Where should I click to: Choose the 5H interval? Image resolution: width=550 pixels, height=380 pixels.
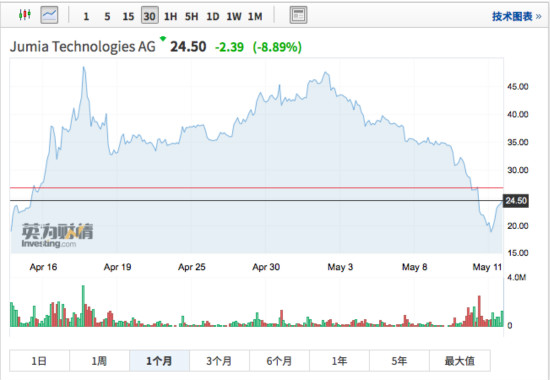(x=192, y=16)
